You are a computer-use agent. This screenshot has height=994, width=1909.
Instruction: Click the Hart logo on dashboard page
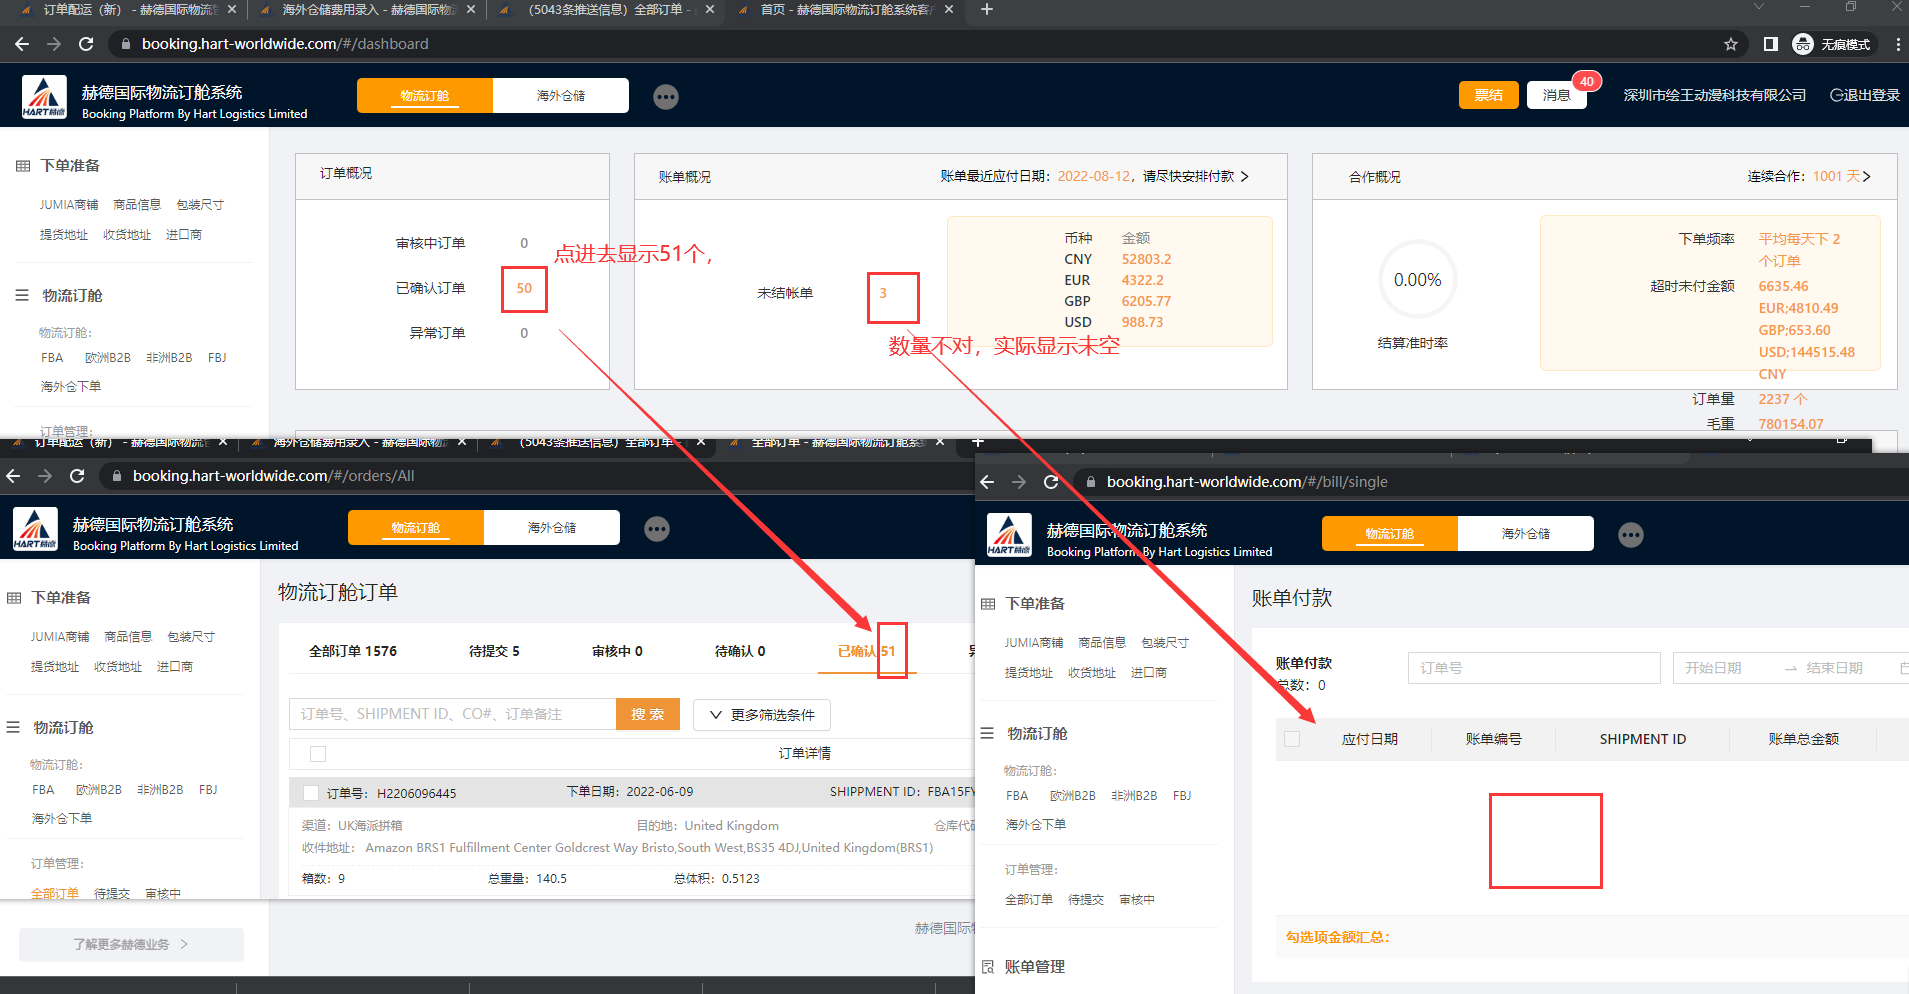[x=44, y=98]
